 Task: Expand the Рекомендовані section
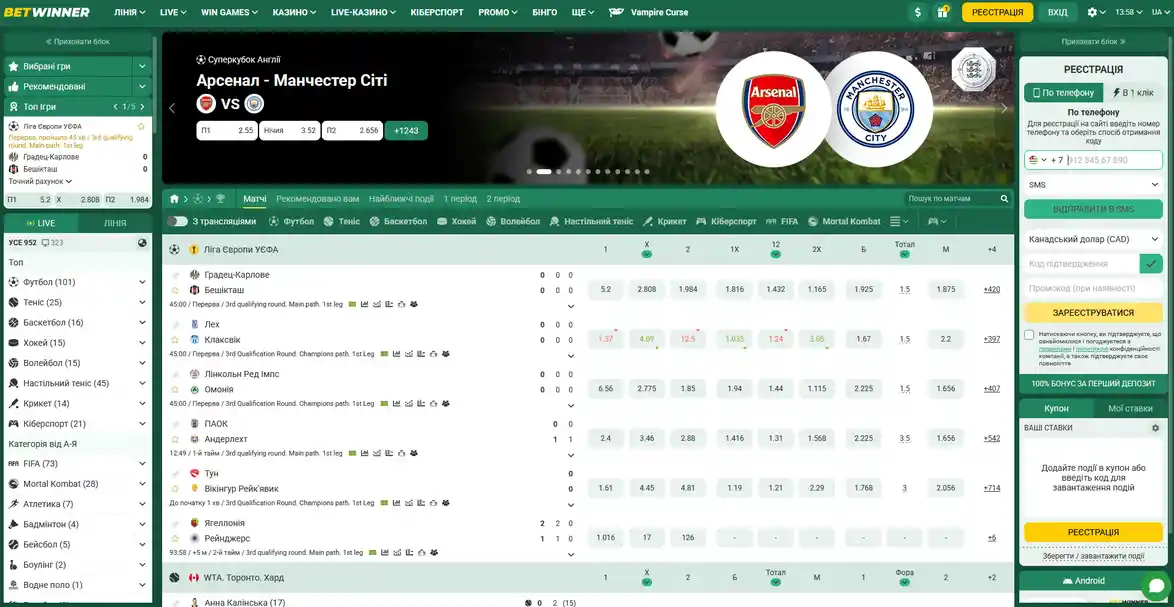142,86
